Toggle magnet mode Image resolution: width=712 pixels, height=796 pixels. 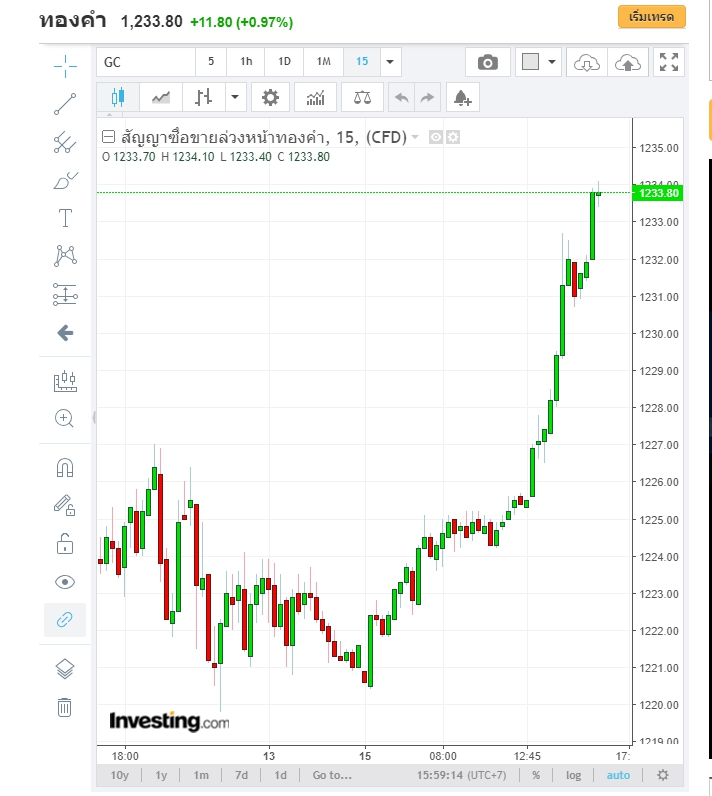pos(65,468)
